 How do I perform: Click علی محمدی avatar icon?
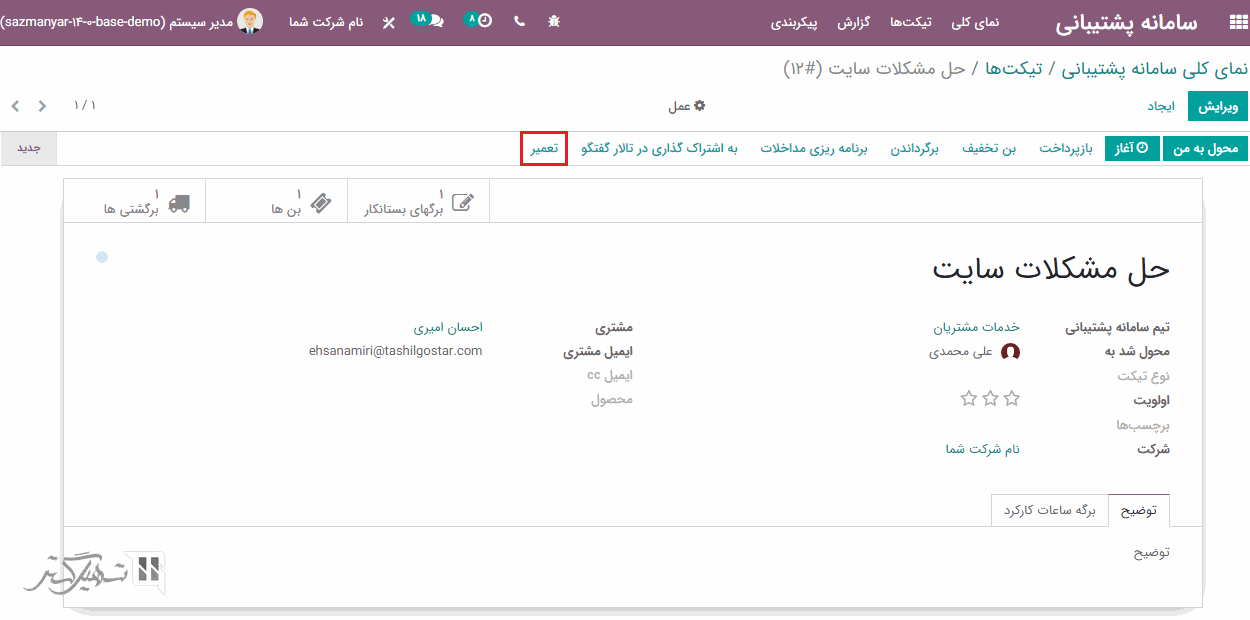click(1010, 352)
